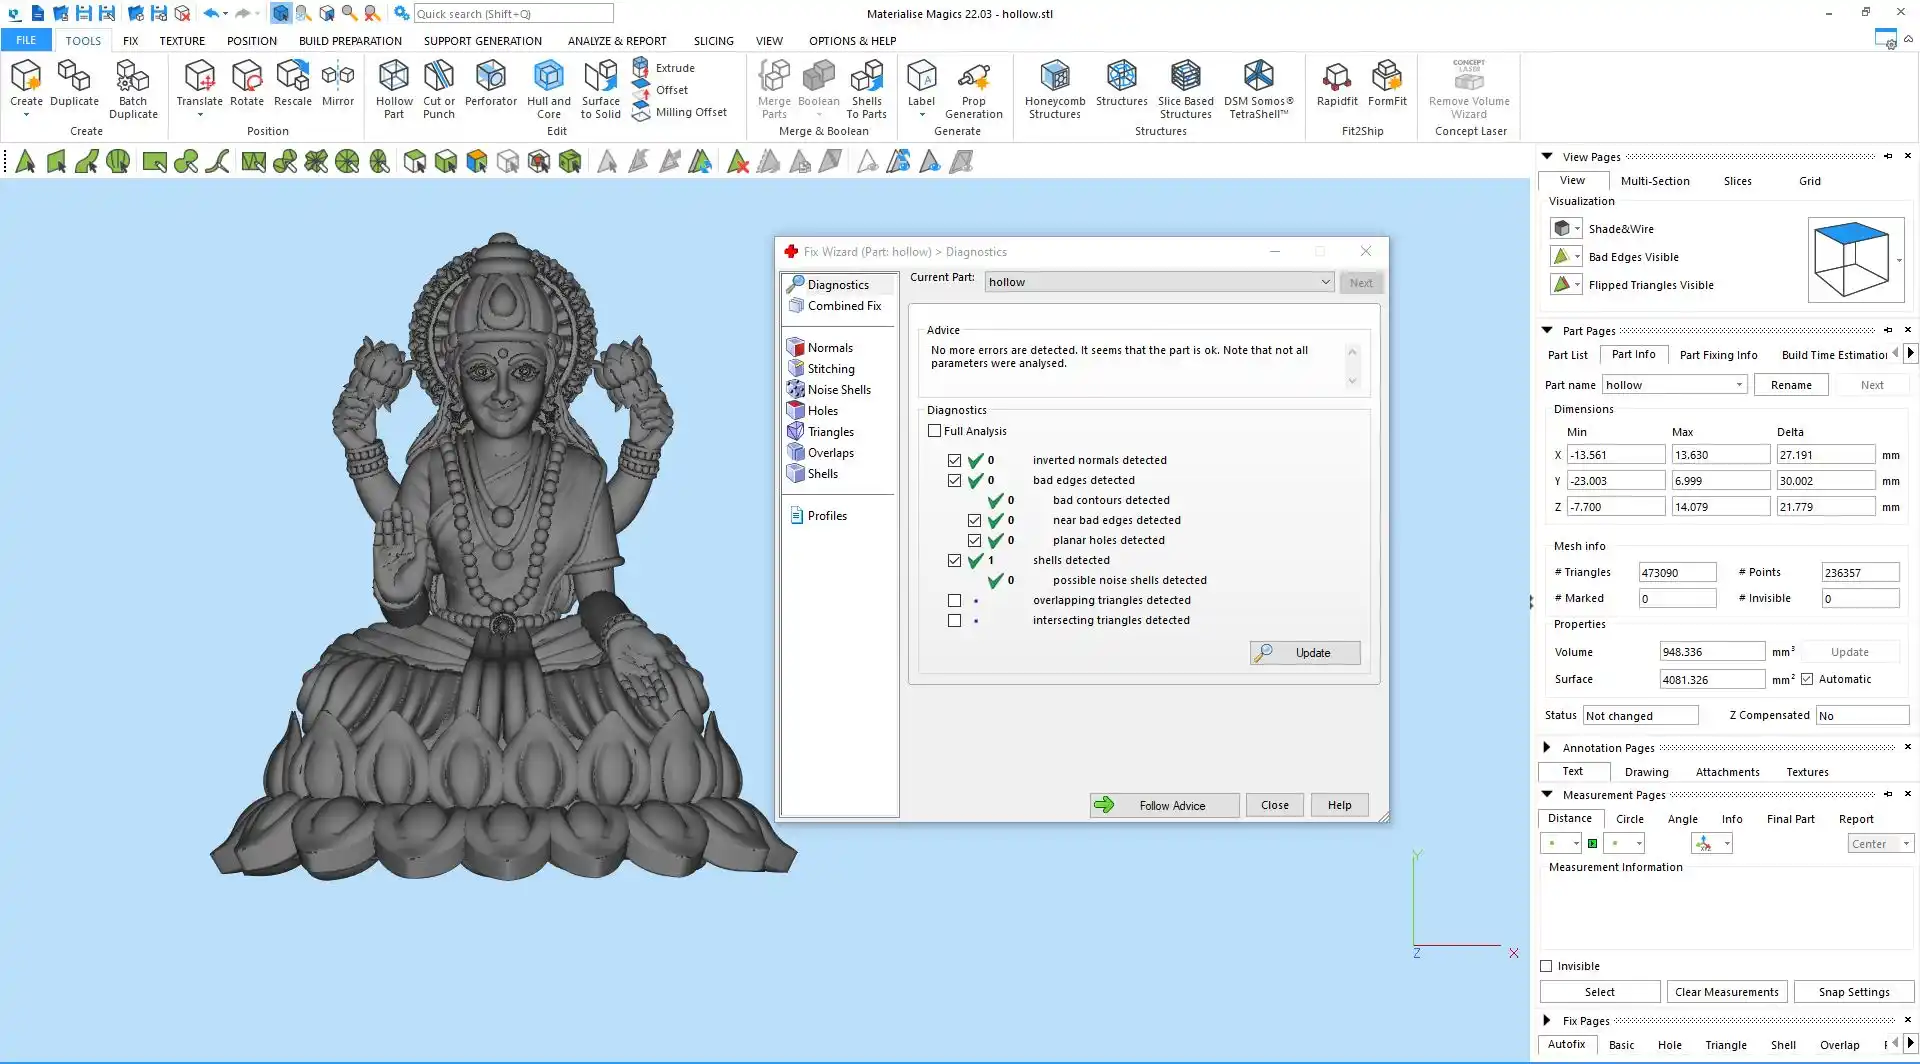Click the Cut or Punch tool

(x=438, y=88)
